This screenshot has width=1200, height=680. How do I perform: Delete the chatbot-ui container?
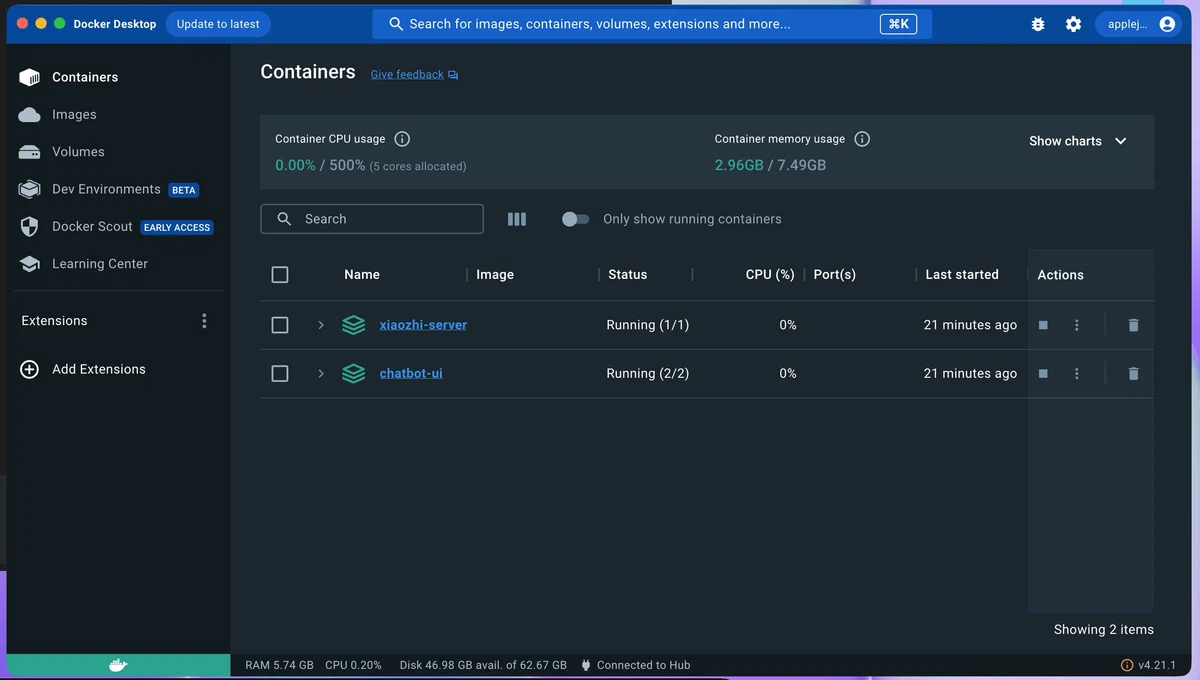pos(1133,373)
